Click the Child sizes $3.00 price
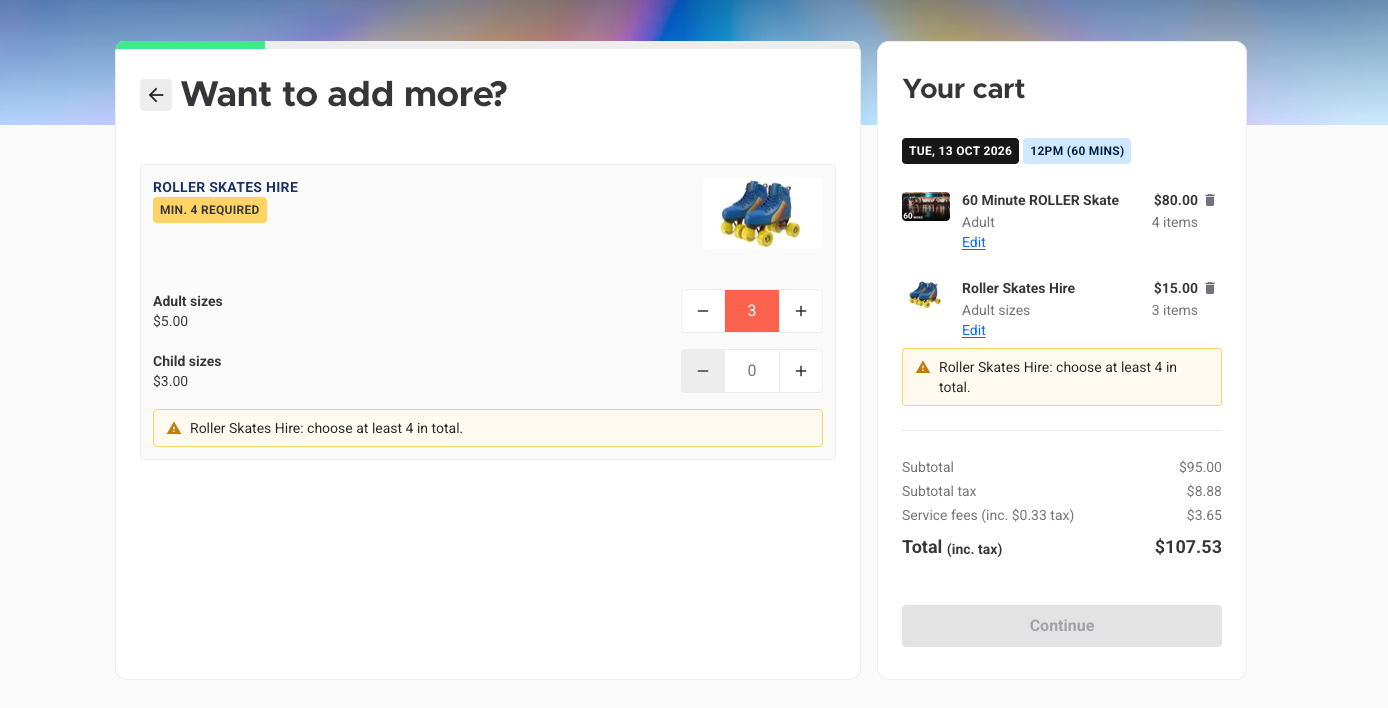This screenshot has width=1388, height=708. click(x=171, y=381)
